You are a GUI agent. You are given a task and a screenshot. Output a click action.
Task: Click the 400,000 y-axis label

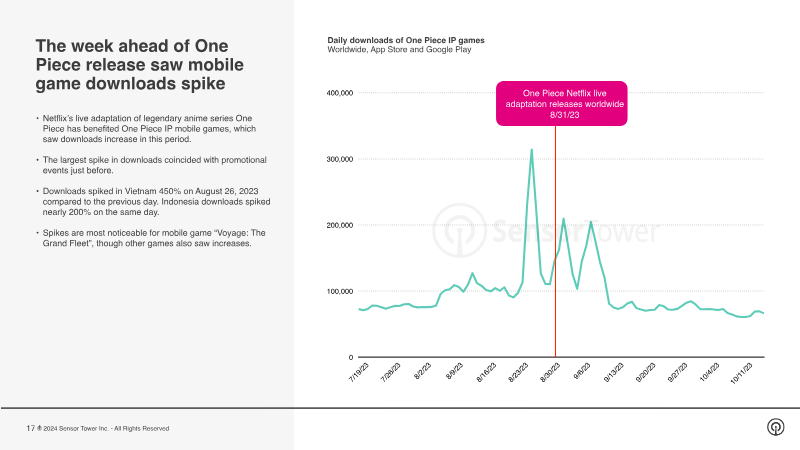[x=340, y=93]
